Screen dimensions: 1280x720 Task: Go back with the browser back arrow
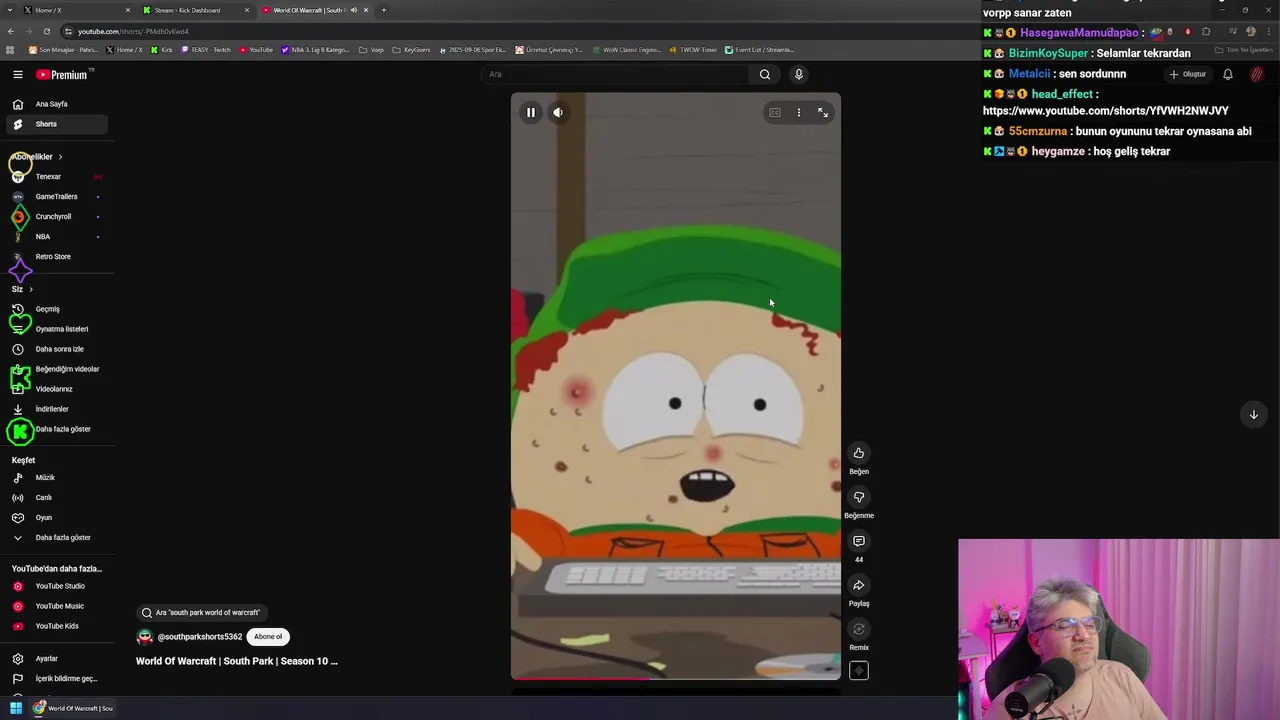(11, 31)
